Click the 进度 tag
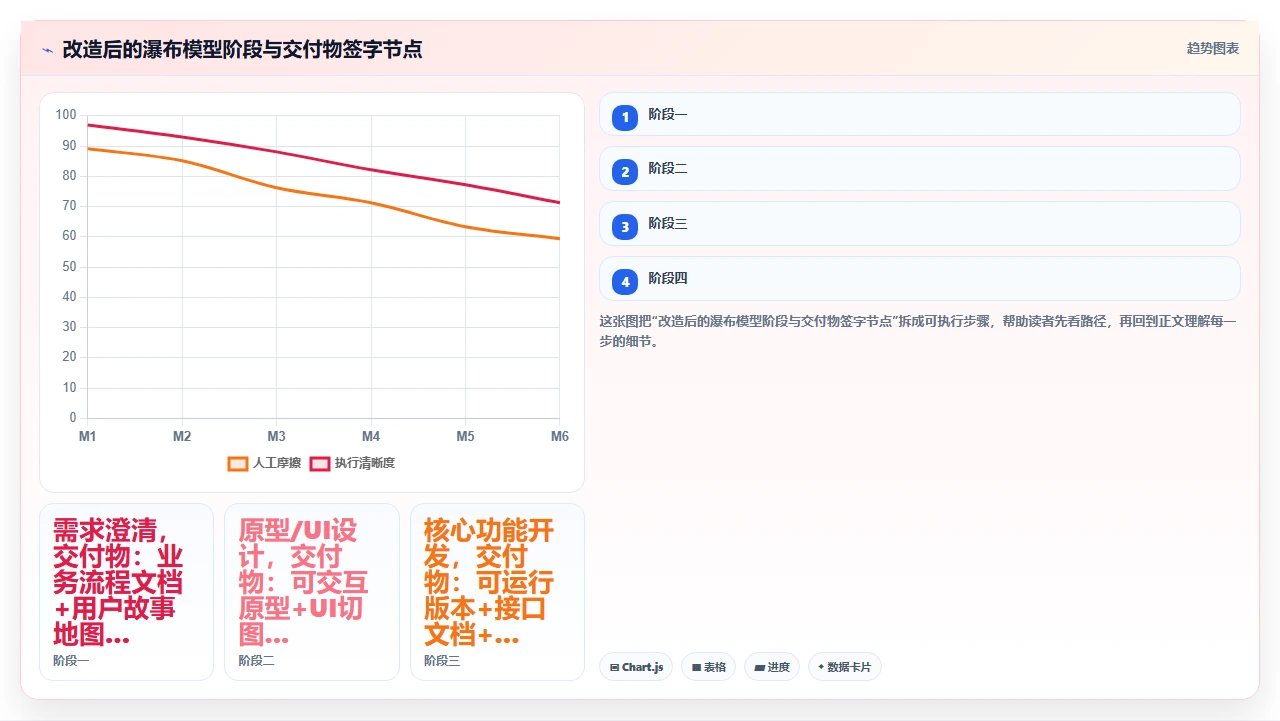The image size is (1280, 721). point(771,667)
